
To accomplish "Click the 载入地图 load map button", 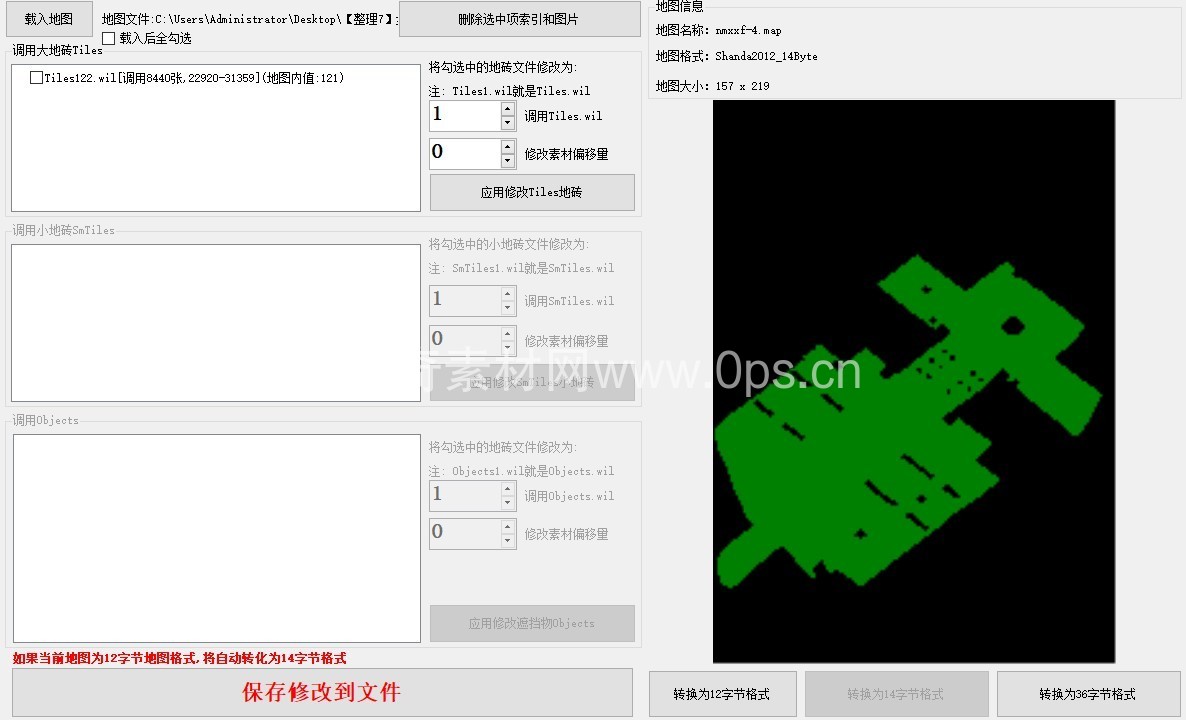I will (49, 19).
